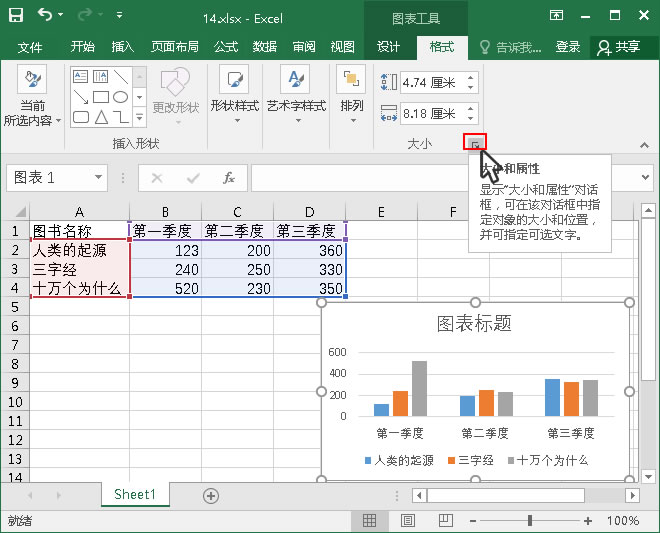
Task: Select the oval shape
Action: (120, 97)
